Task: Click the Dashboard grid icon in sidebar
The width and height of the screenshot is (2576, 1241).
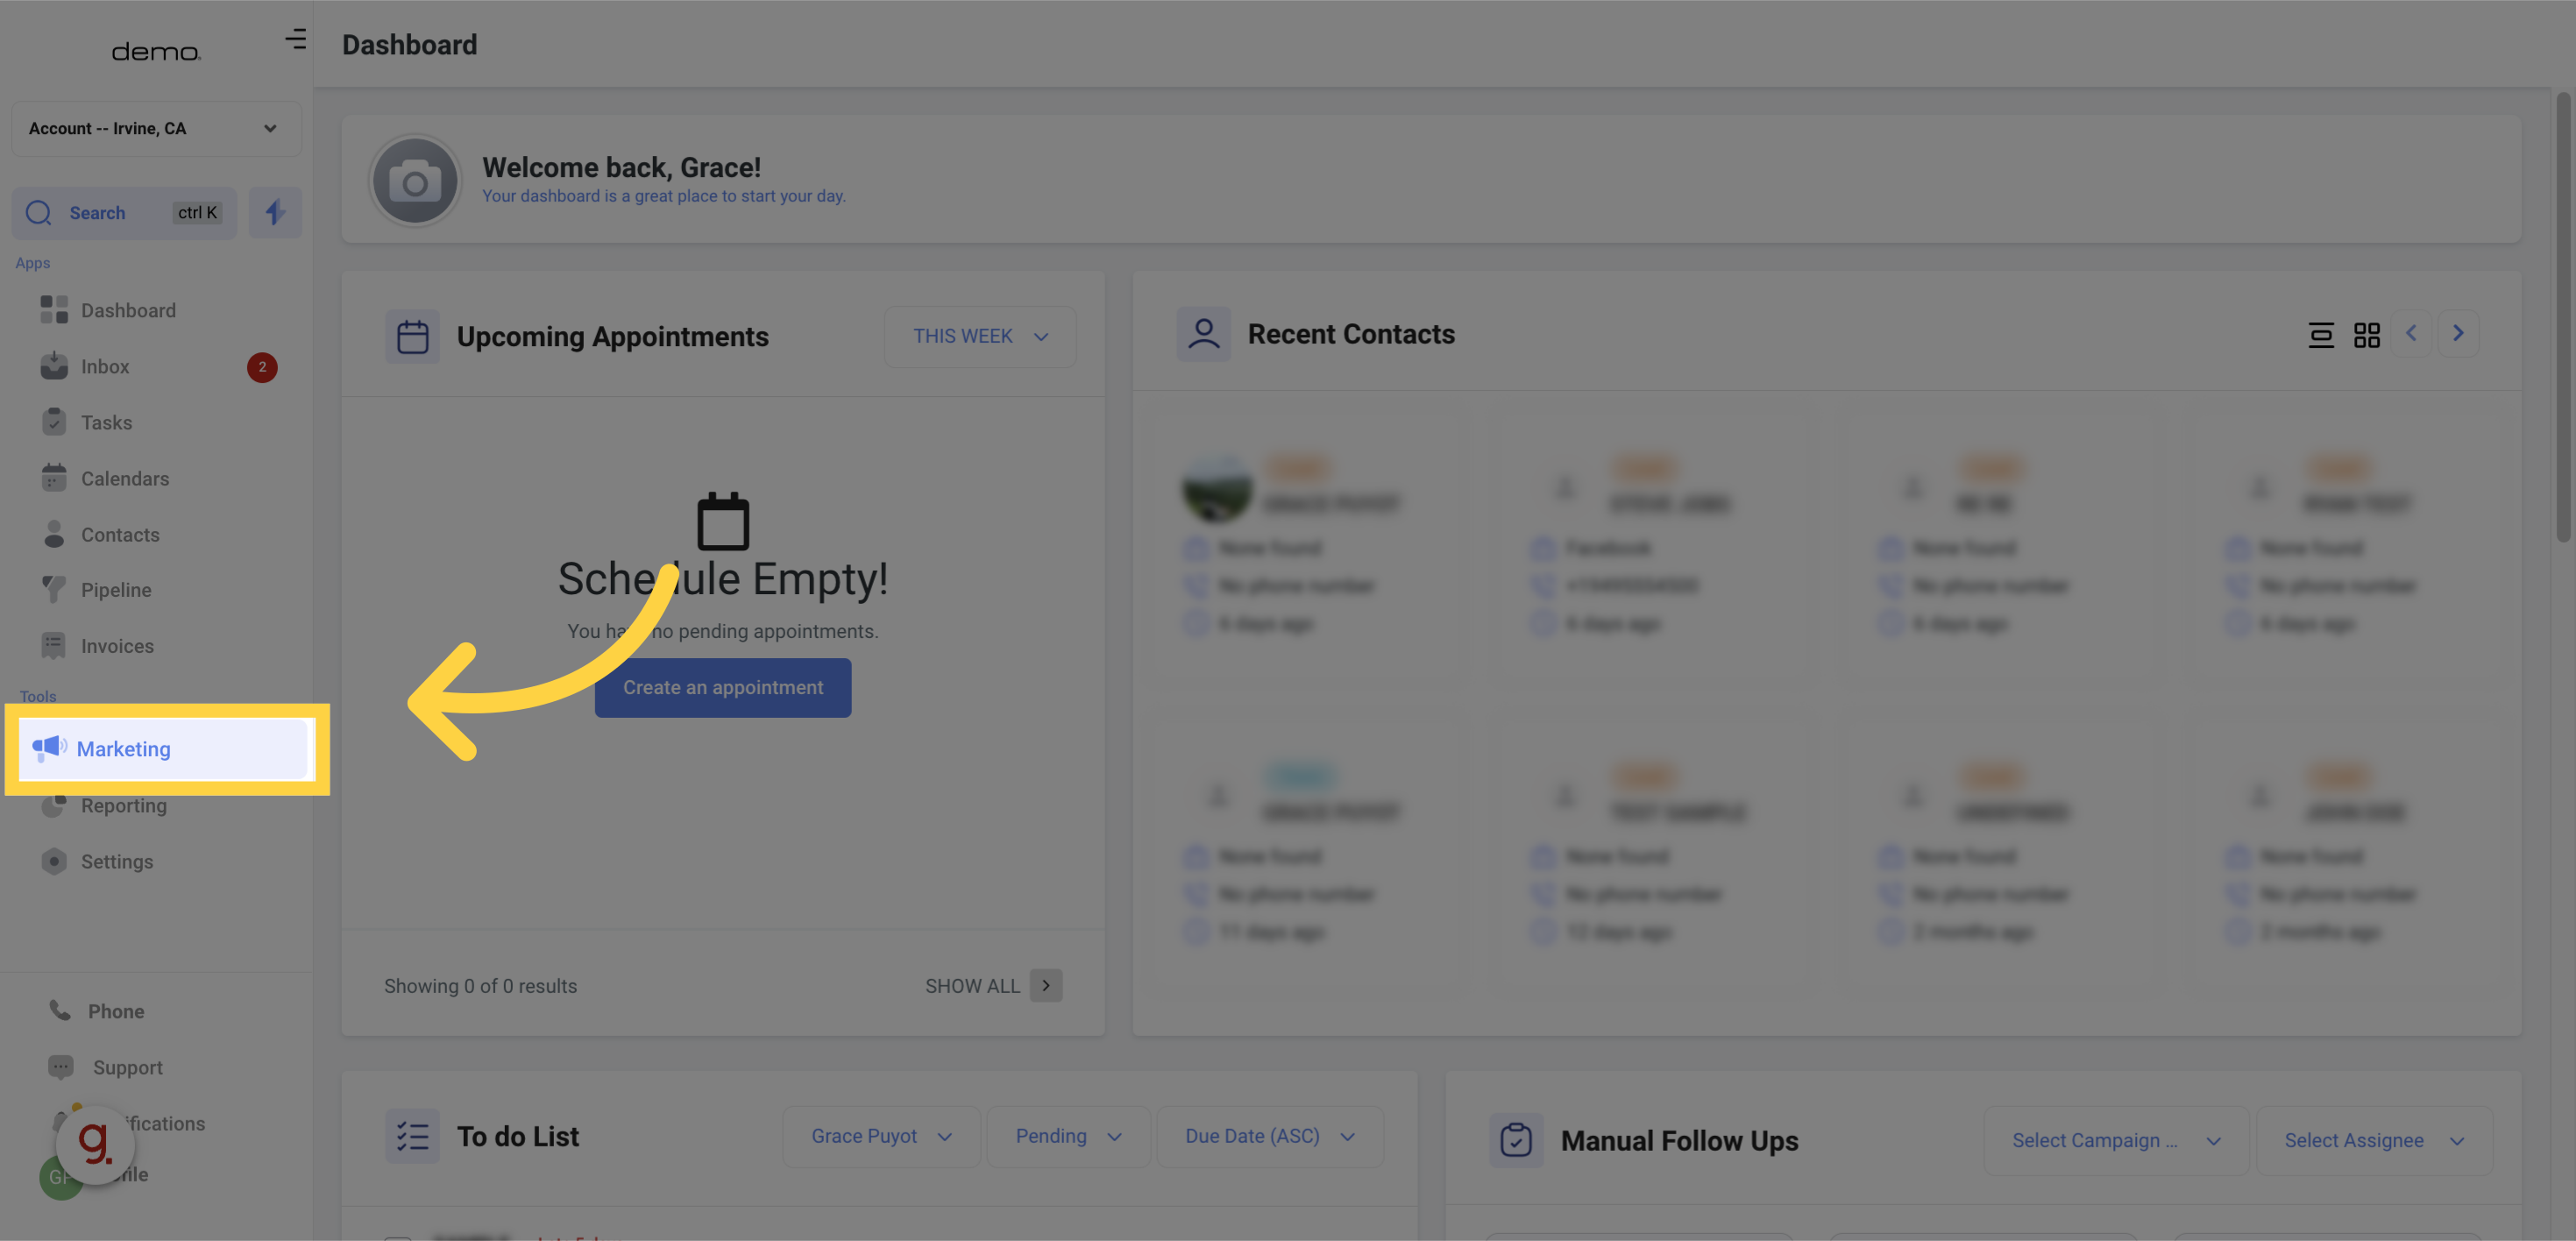Action: (54, 310)
